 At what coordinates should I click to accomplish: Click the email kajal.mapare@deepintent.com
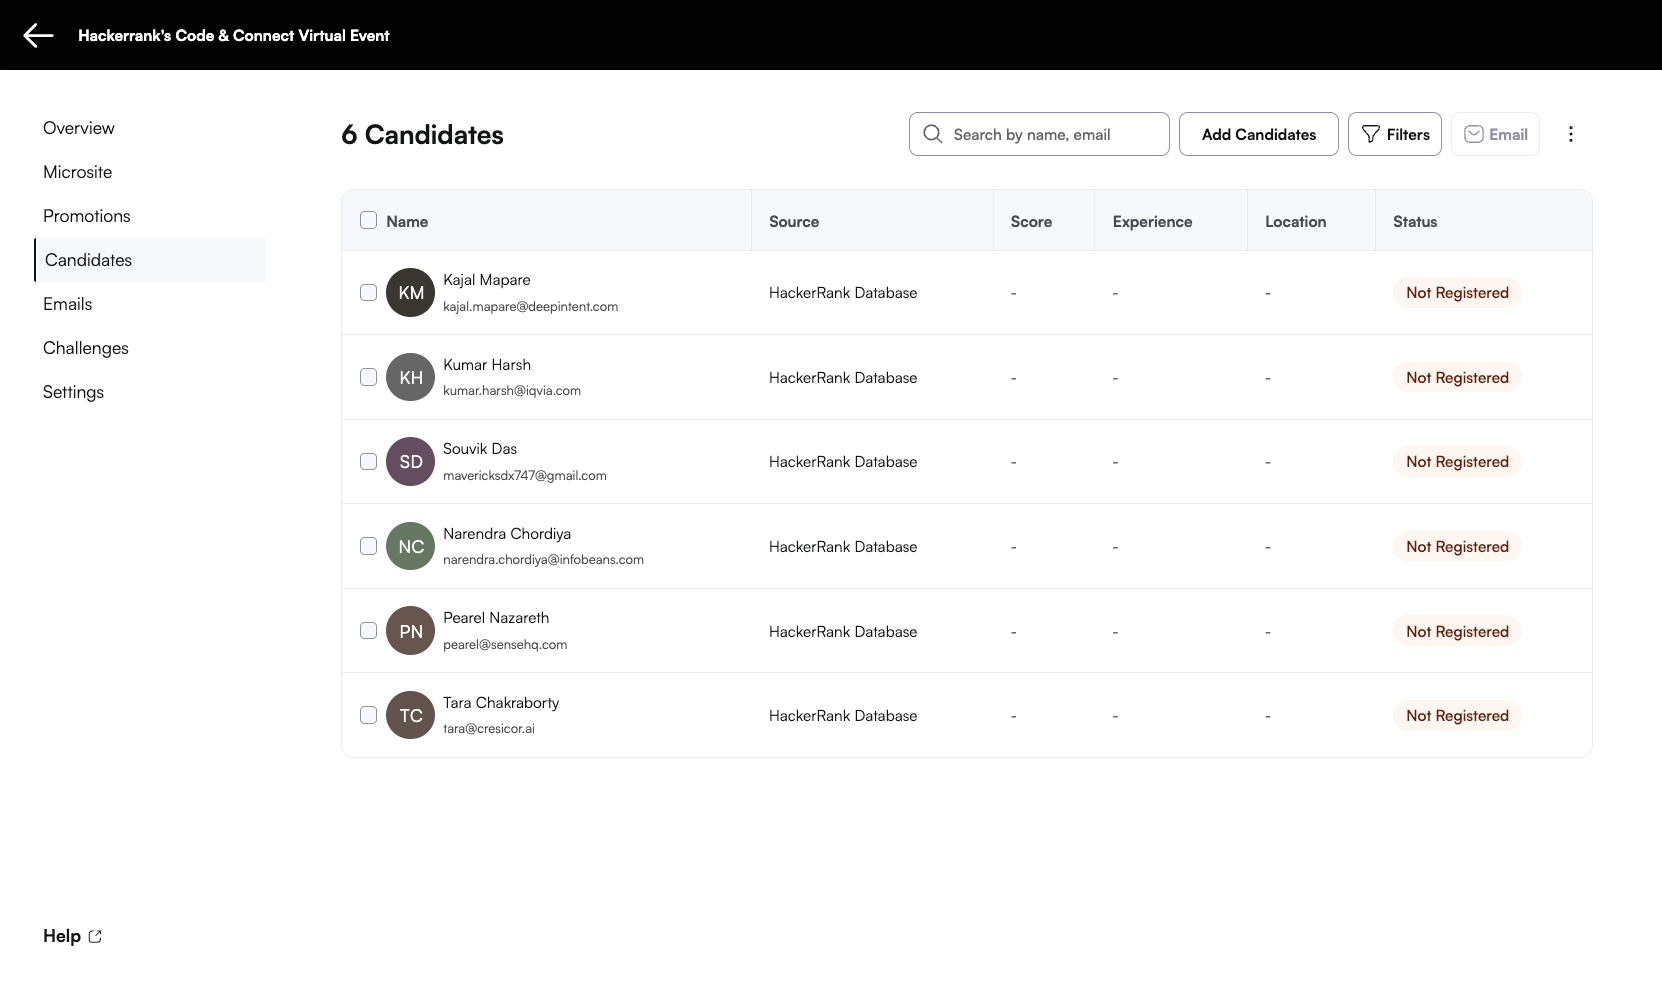(x=531, y=306)
